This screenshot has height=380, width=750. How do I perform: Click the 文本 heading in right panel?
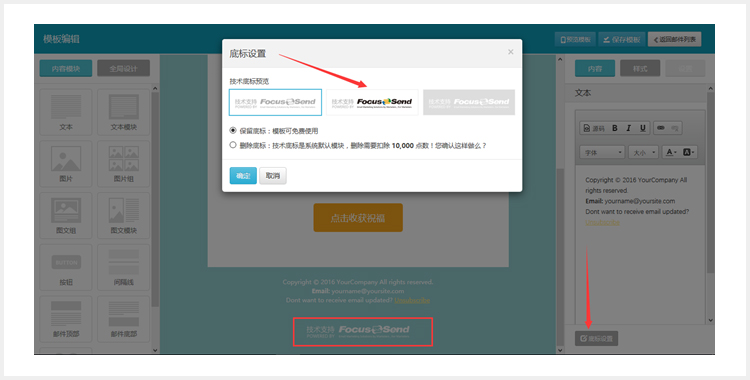coord(583,93)
